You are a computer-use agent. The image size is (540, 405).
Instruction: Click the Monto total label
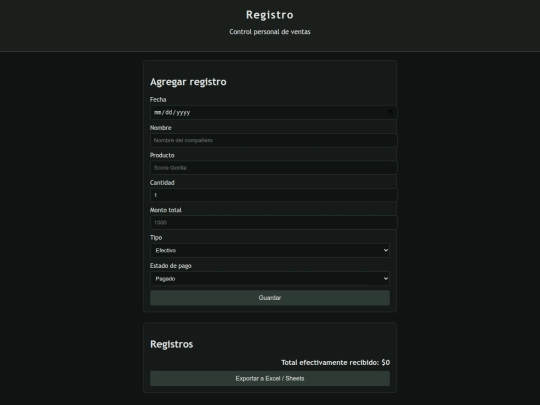(x=166, y=210)
